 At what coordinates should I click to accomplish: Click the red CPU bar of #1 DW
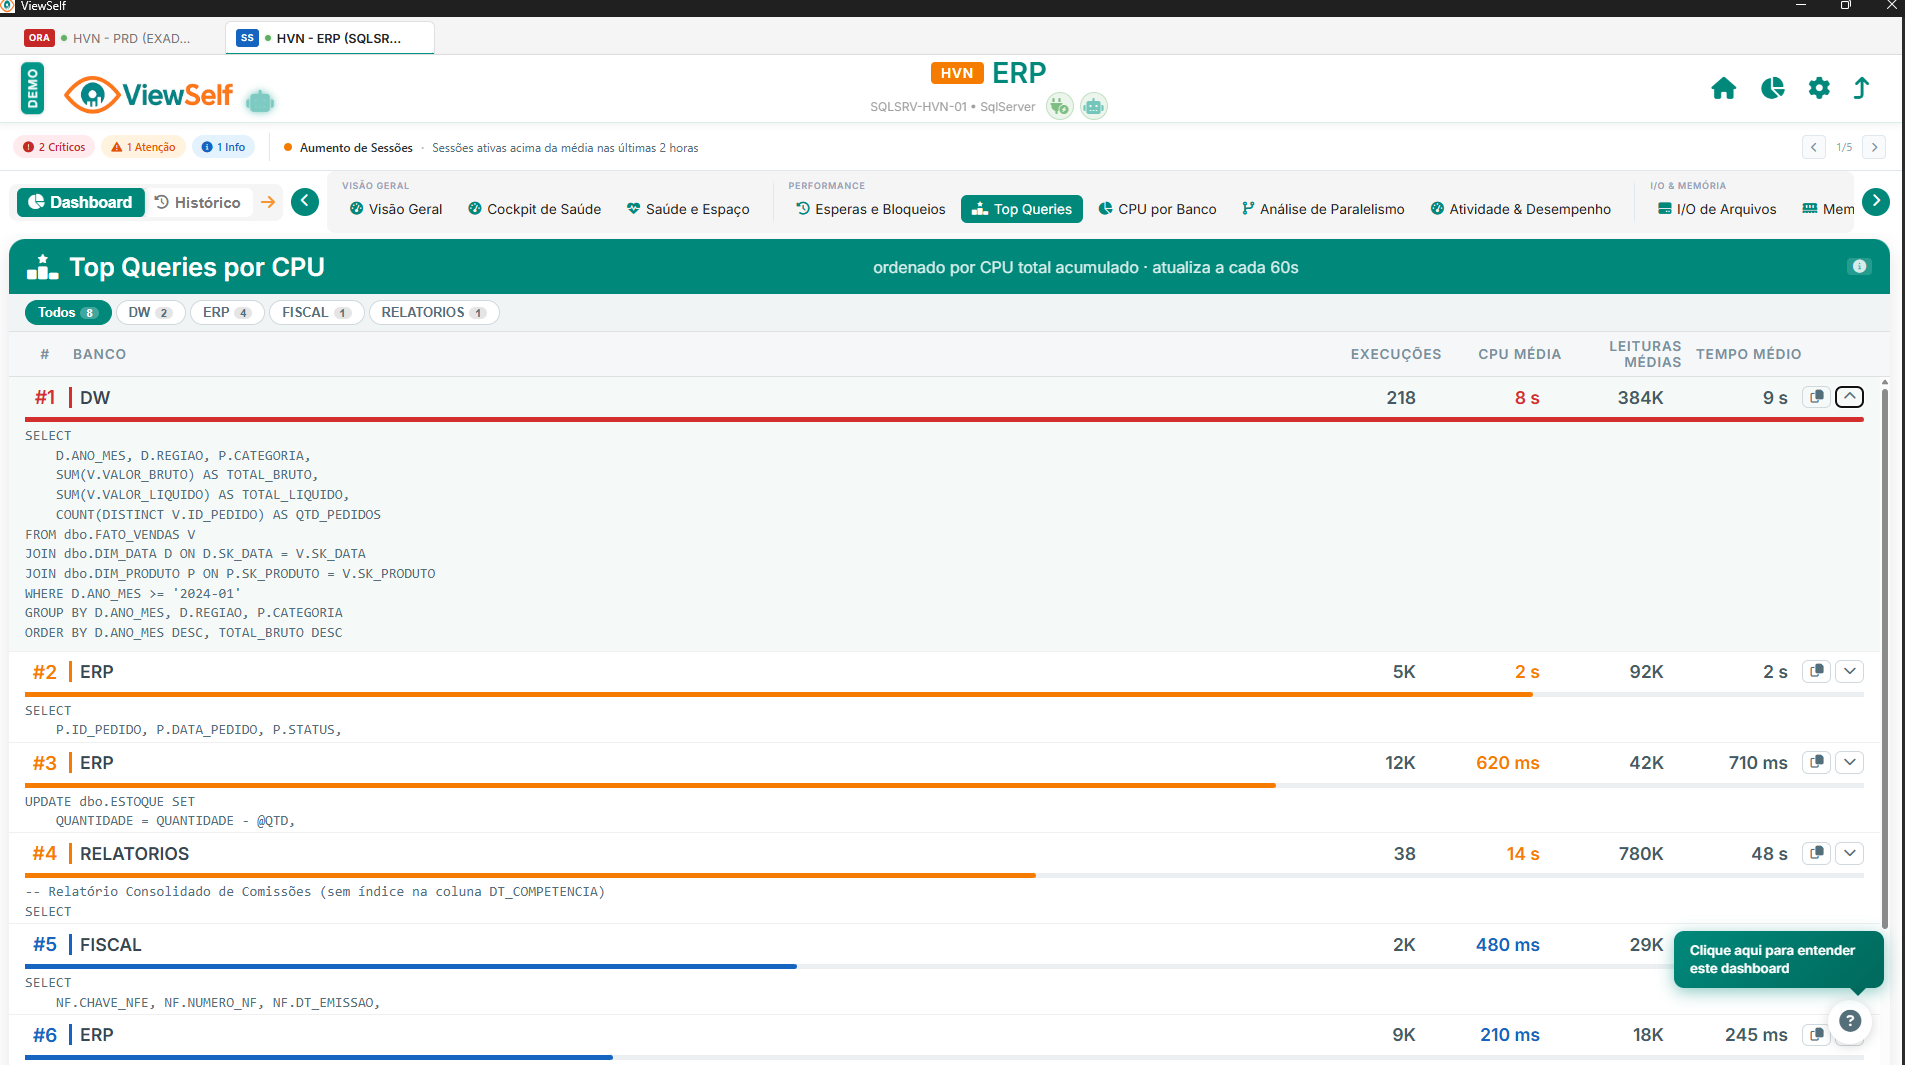[x=944, y=419]
